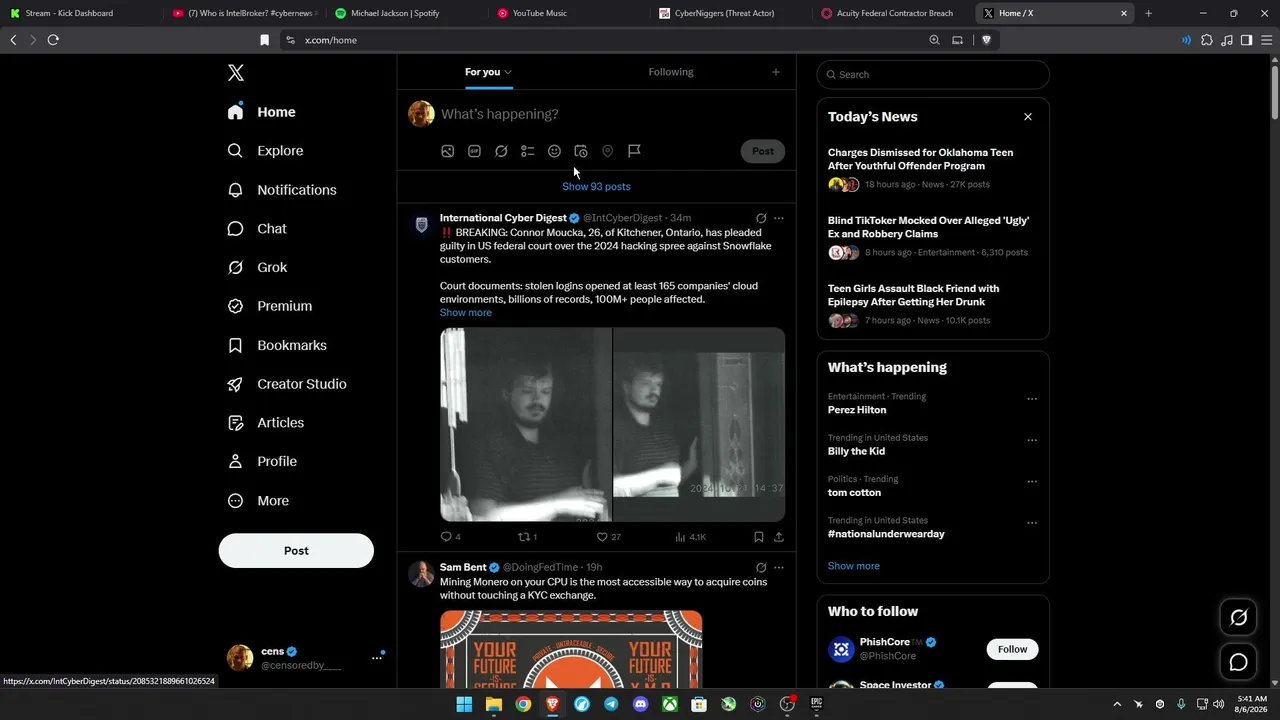Click the X logo in the sidebar
Screen dimensions: 1280x720
click(x=236, y=73)
